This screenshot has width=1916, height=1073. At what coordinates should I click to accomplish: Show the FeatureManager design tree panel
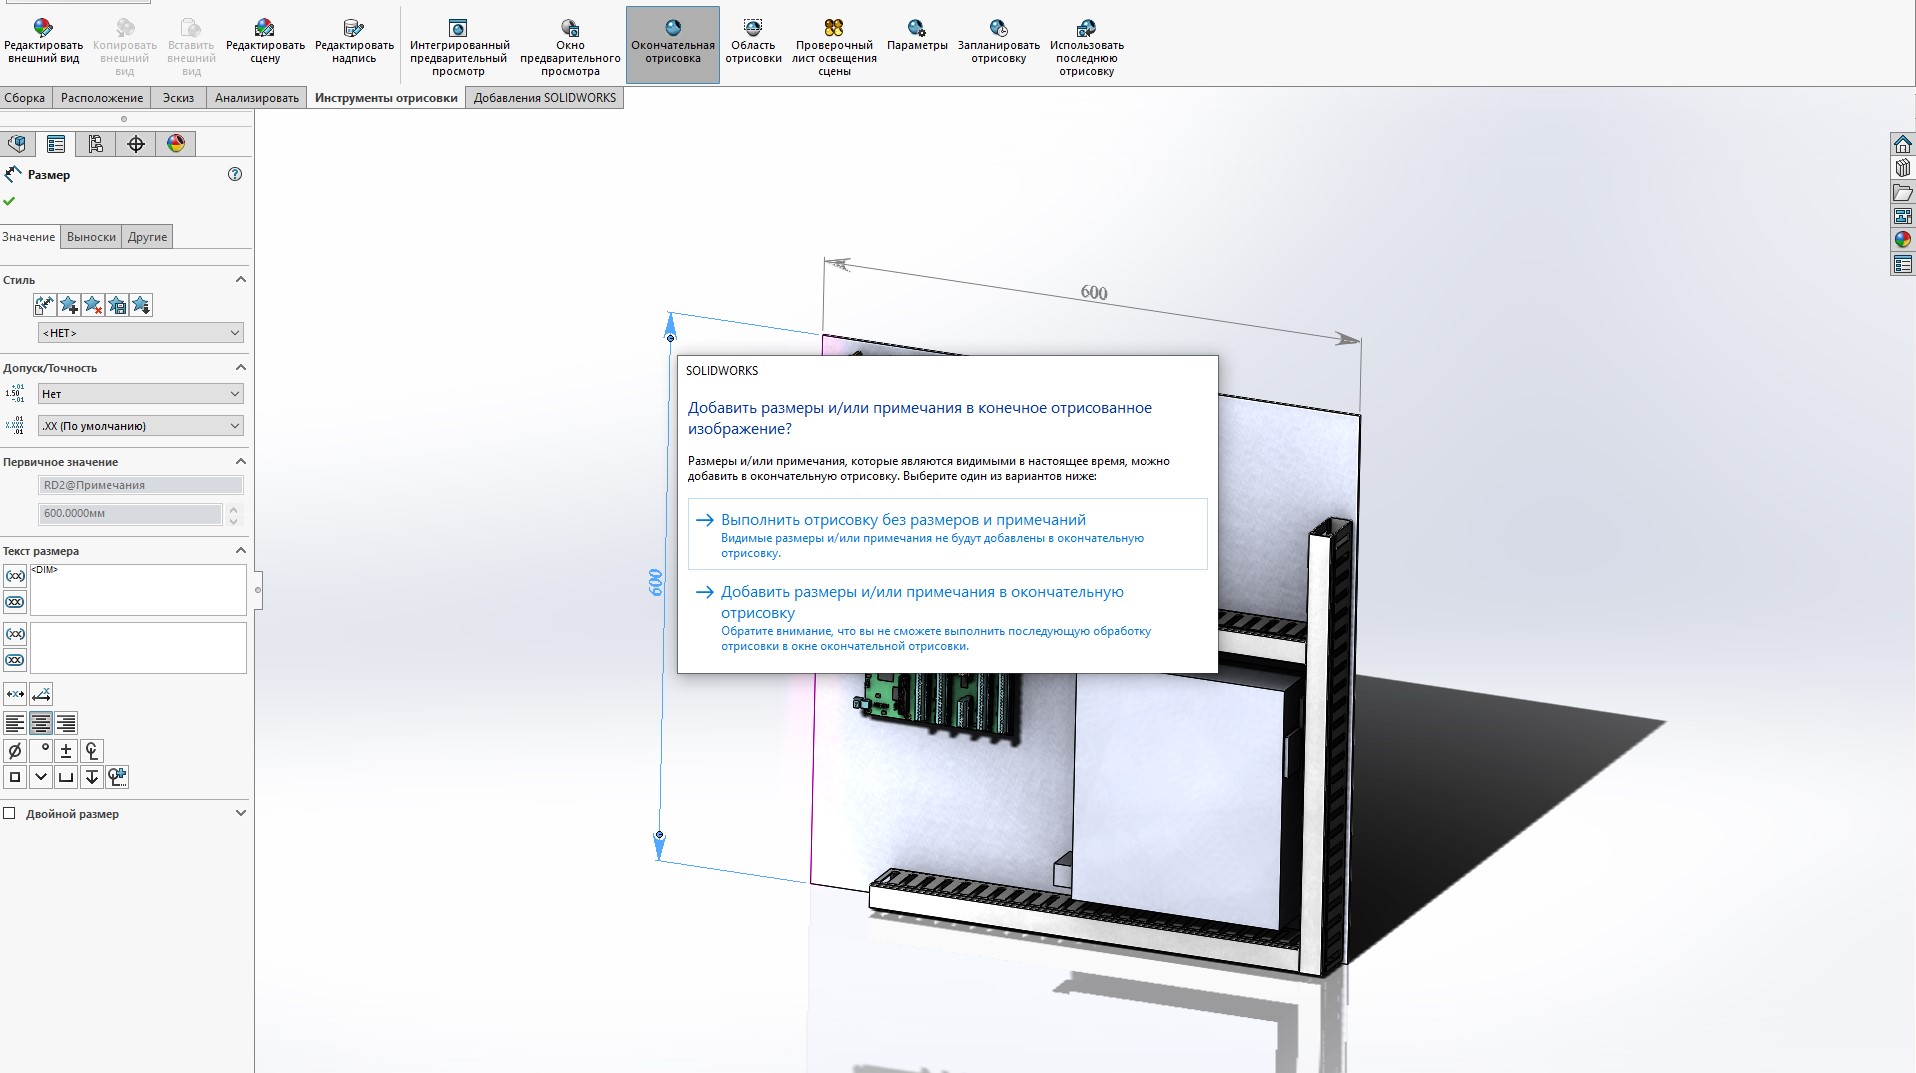(17, 144)
